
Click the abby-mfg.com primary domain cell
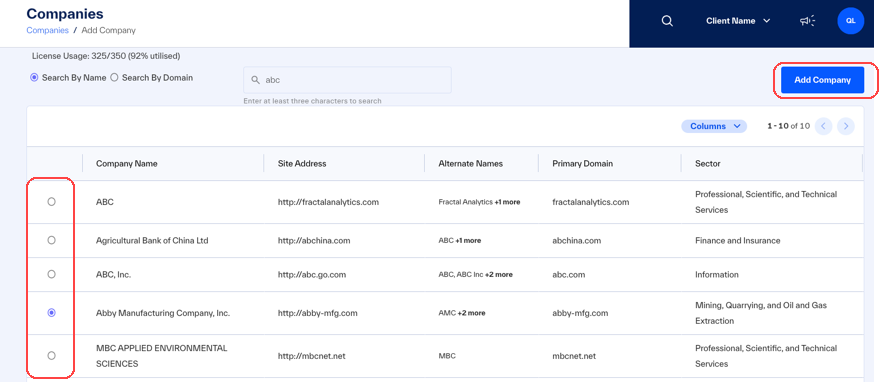(580, 313)
